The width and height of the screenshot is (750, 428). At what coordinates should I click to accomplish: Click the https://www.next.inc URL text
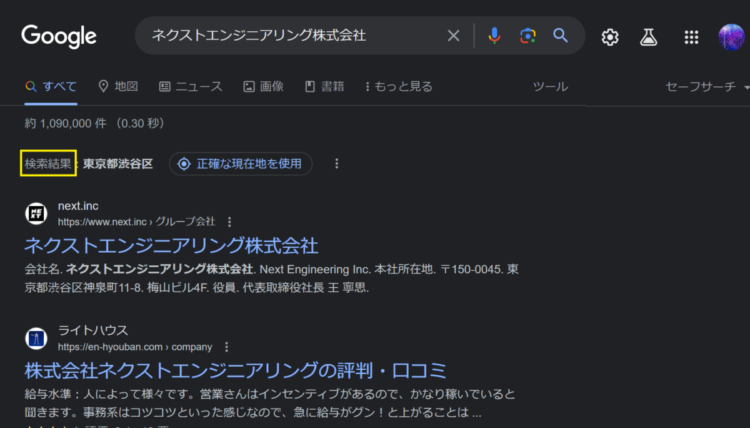[x=102, y=222]
